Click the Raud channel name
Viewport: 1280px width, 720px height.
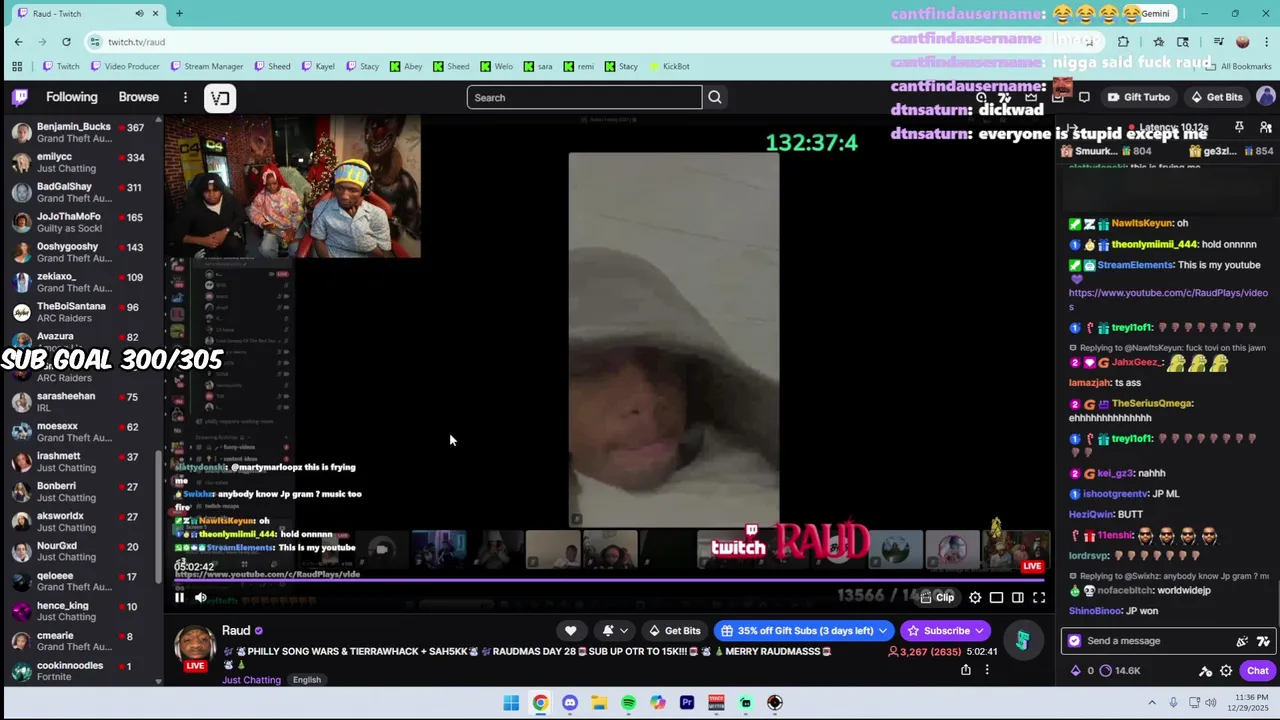click(236, 630)
